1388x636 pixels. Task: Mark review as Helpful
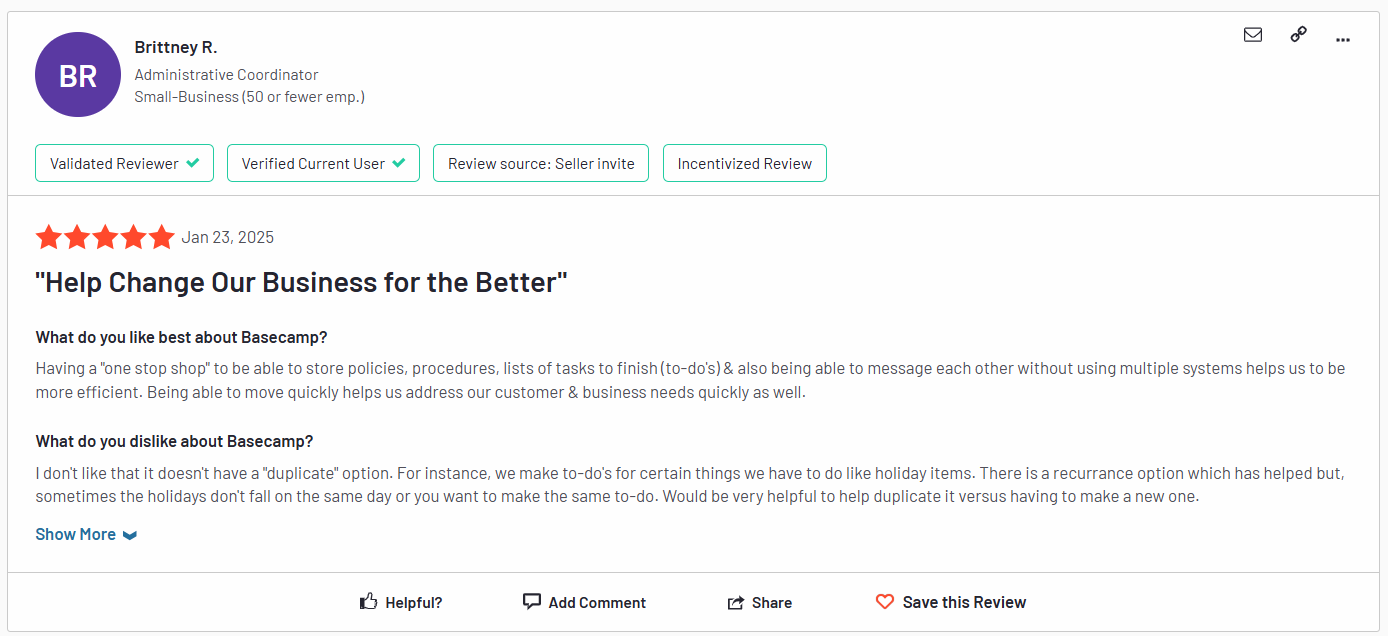click(x=401, y=602)
